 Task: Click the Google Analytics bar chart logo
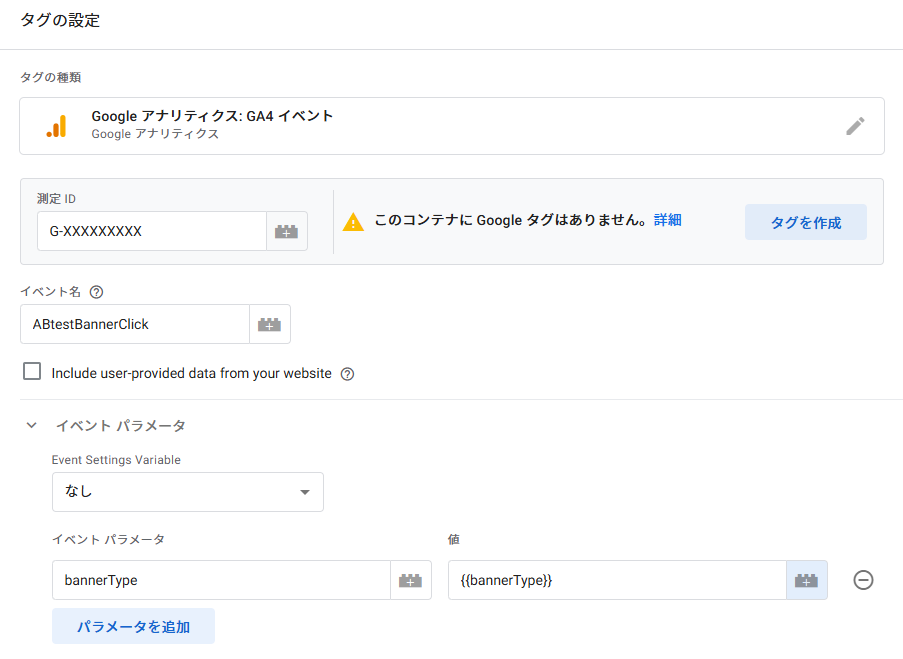56,126
